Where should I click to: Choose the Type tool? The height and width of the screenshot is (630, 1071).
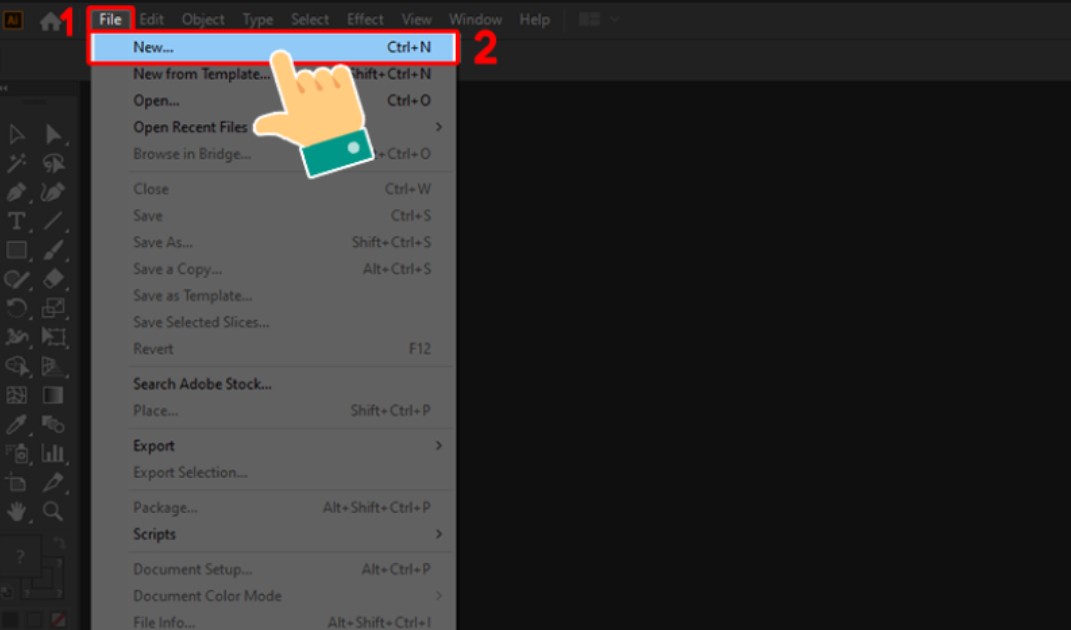coord(17,221)
